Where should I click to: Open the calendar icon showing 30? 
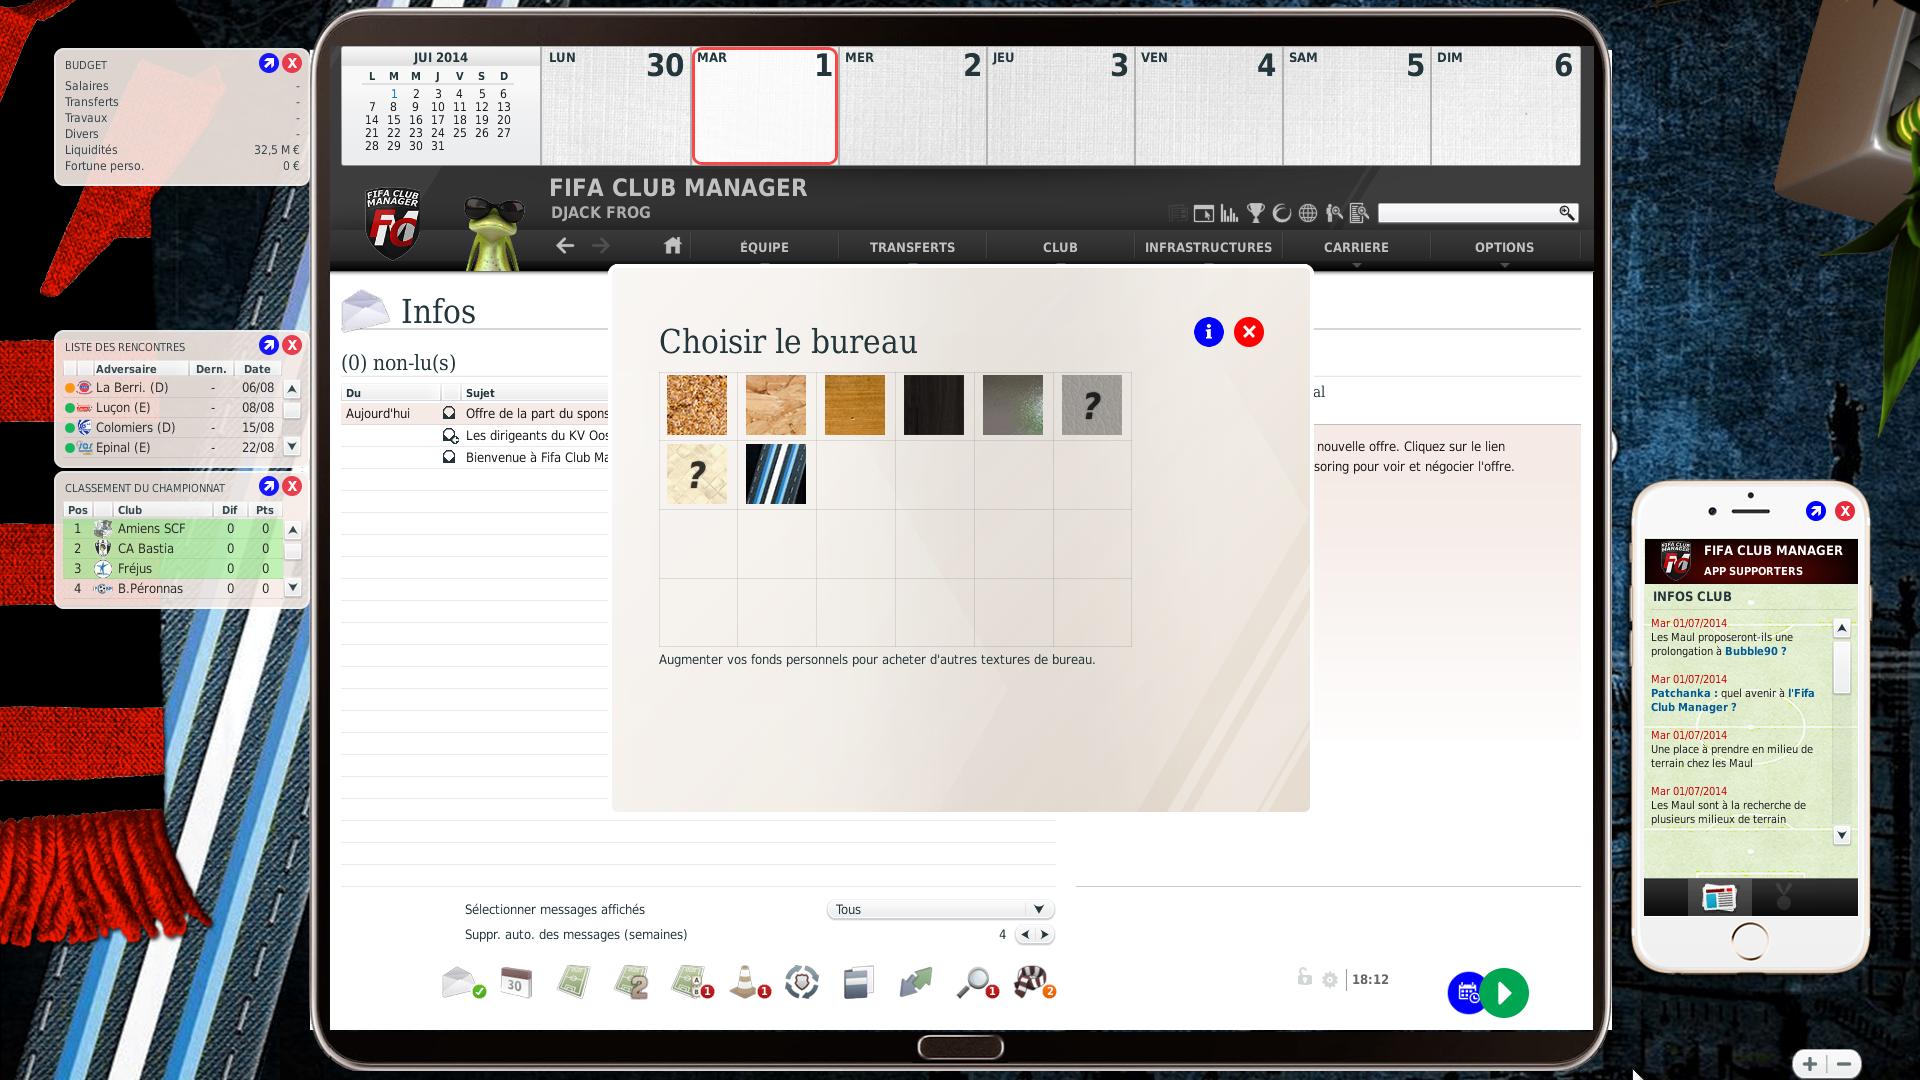tap(516, 982)
